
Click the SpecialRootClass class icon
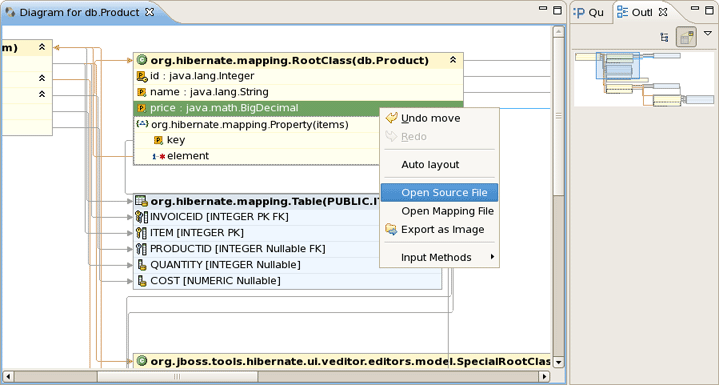[142, 361]
